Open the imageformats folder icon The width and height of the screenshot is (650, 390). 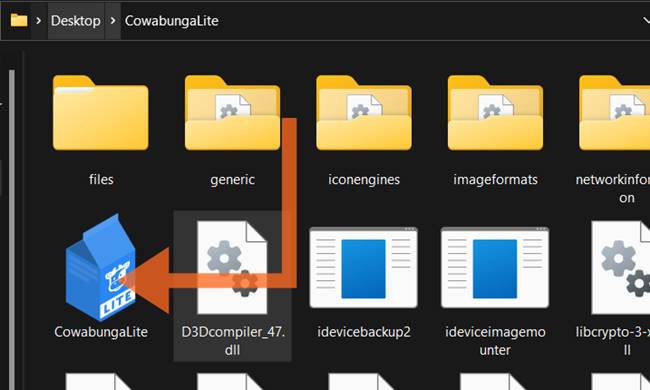(495, 113)
